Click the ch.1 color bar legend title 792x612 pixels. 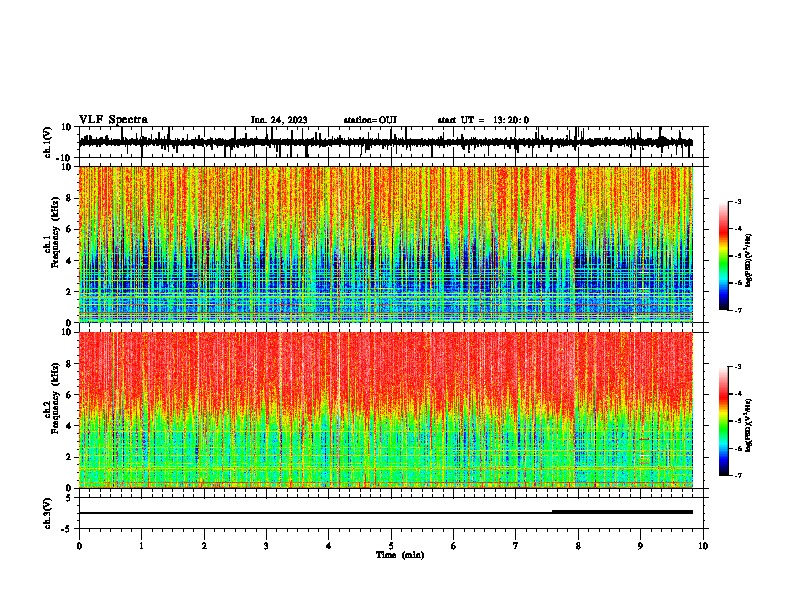tap(749, 261)
